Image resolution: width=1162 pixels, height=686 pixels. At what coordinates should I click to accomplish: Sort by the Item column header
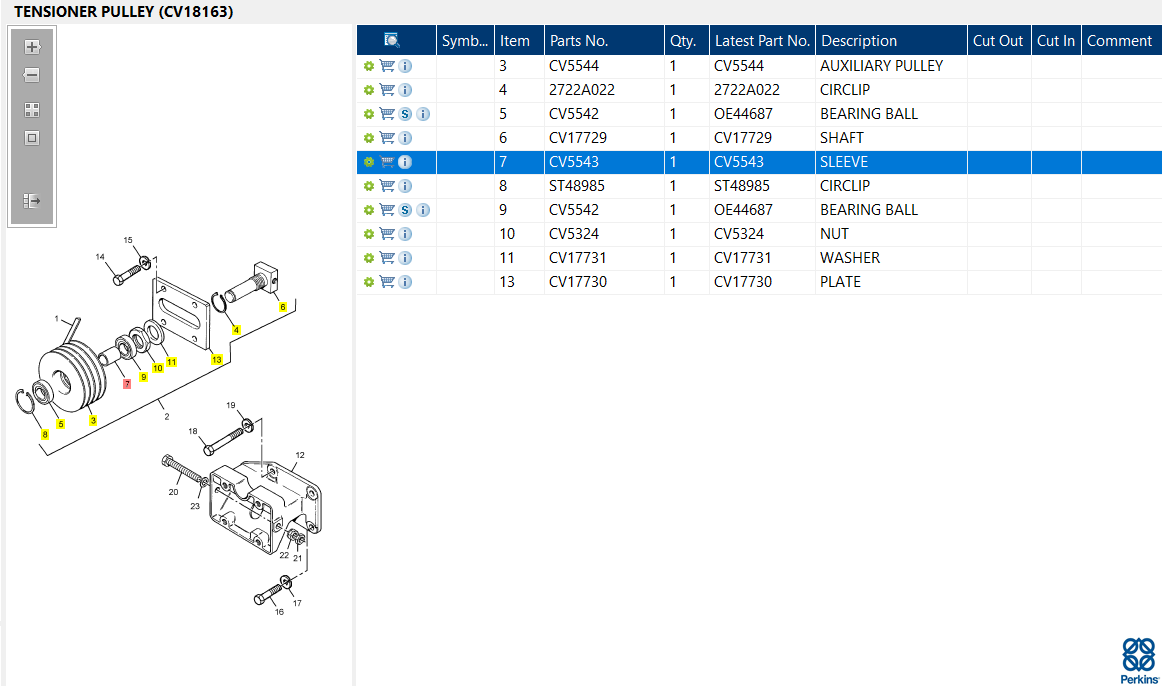519,41
